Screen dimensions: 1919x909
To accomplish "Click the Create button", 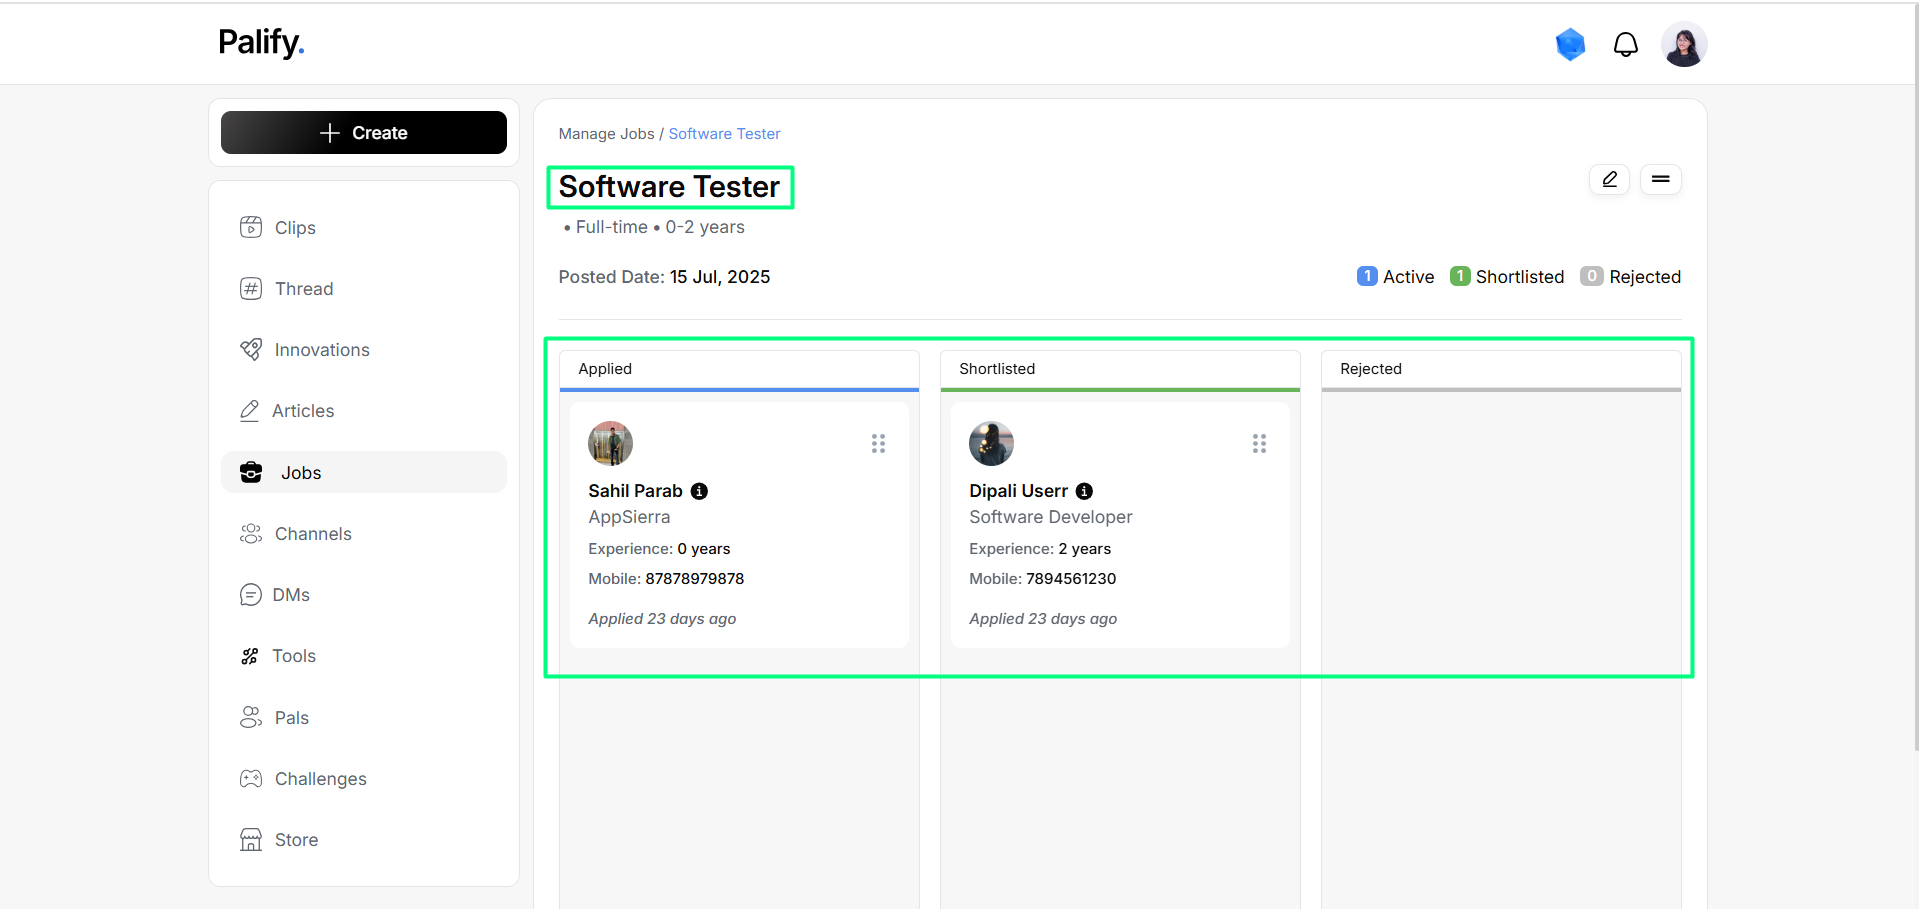I will (364, 133).
